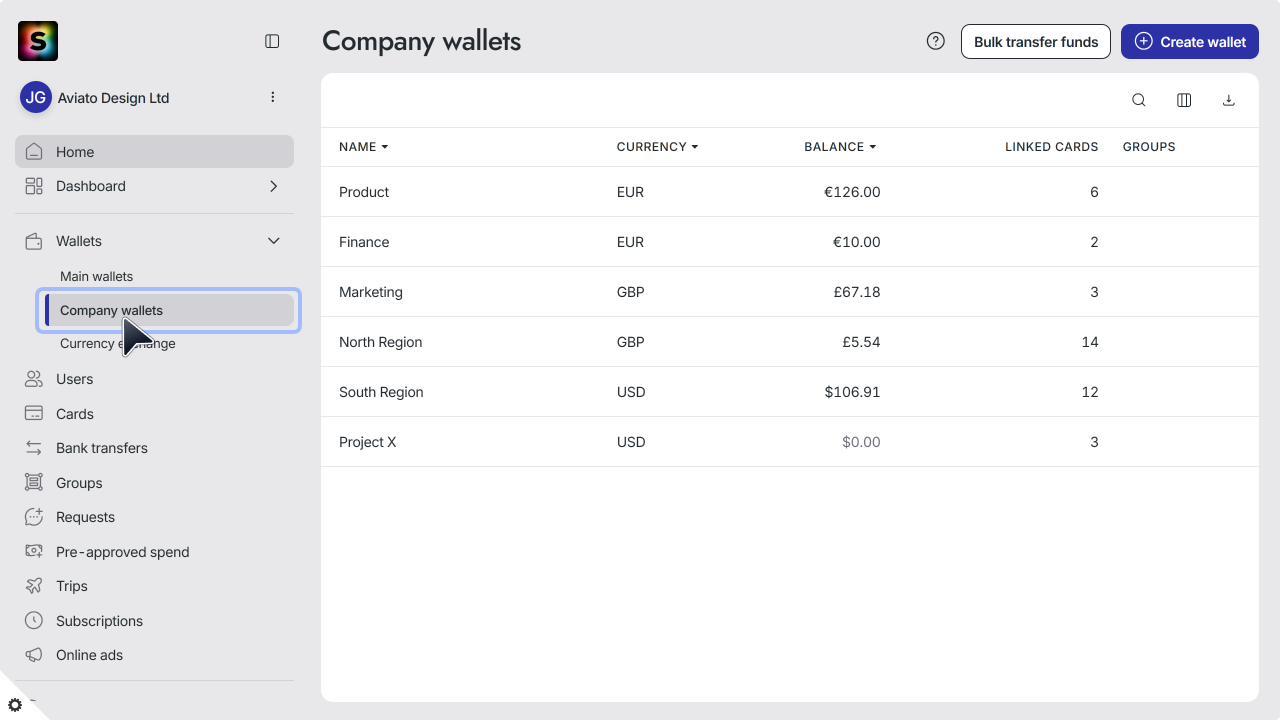
Task: Open Main wallets page
Action: 96,276
